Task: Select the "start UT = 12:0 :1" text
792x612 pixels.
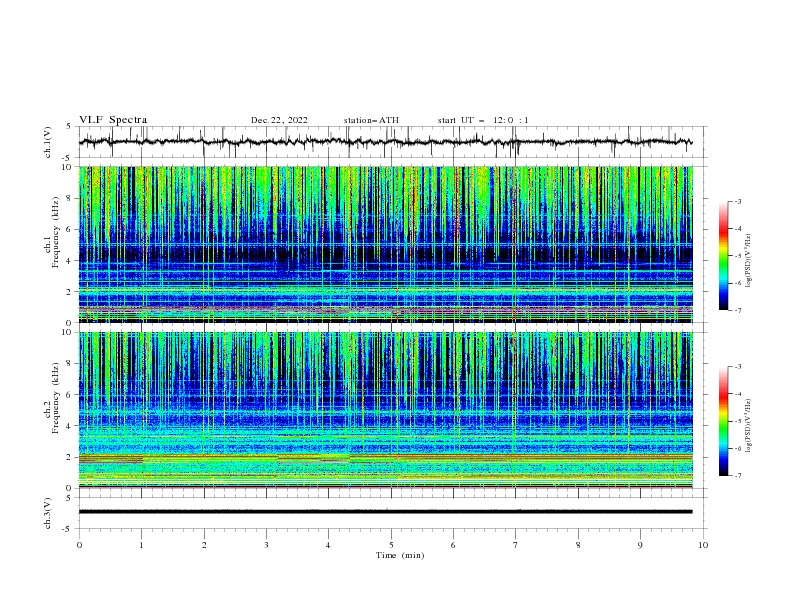Action: (483, 120)
